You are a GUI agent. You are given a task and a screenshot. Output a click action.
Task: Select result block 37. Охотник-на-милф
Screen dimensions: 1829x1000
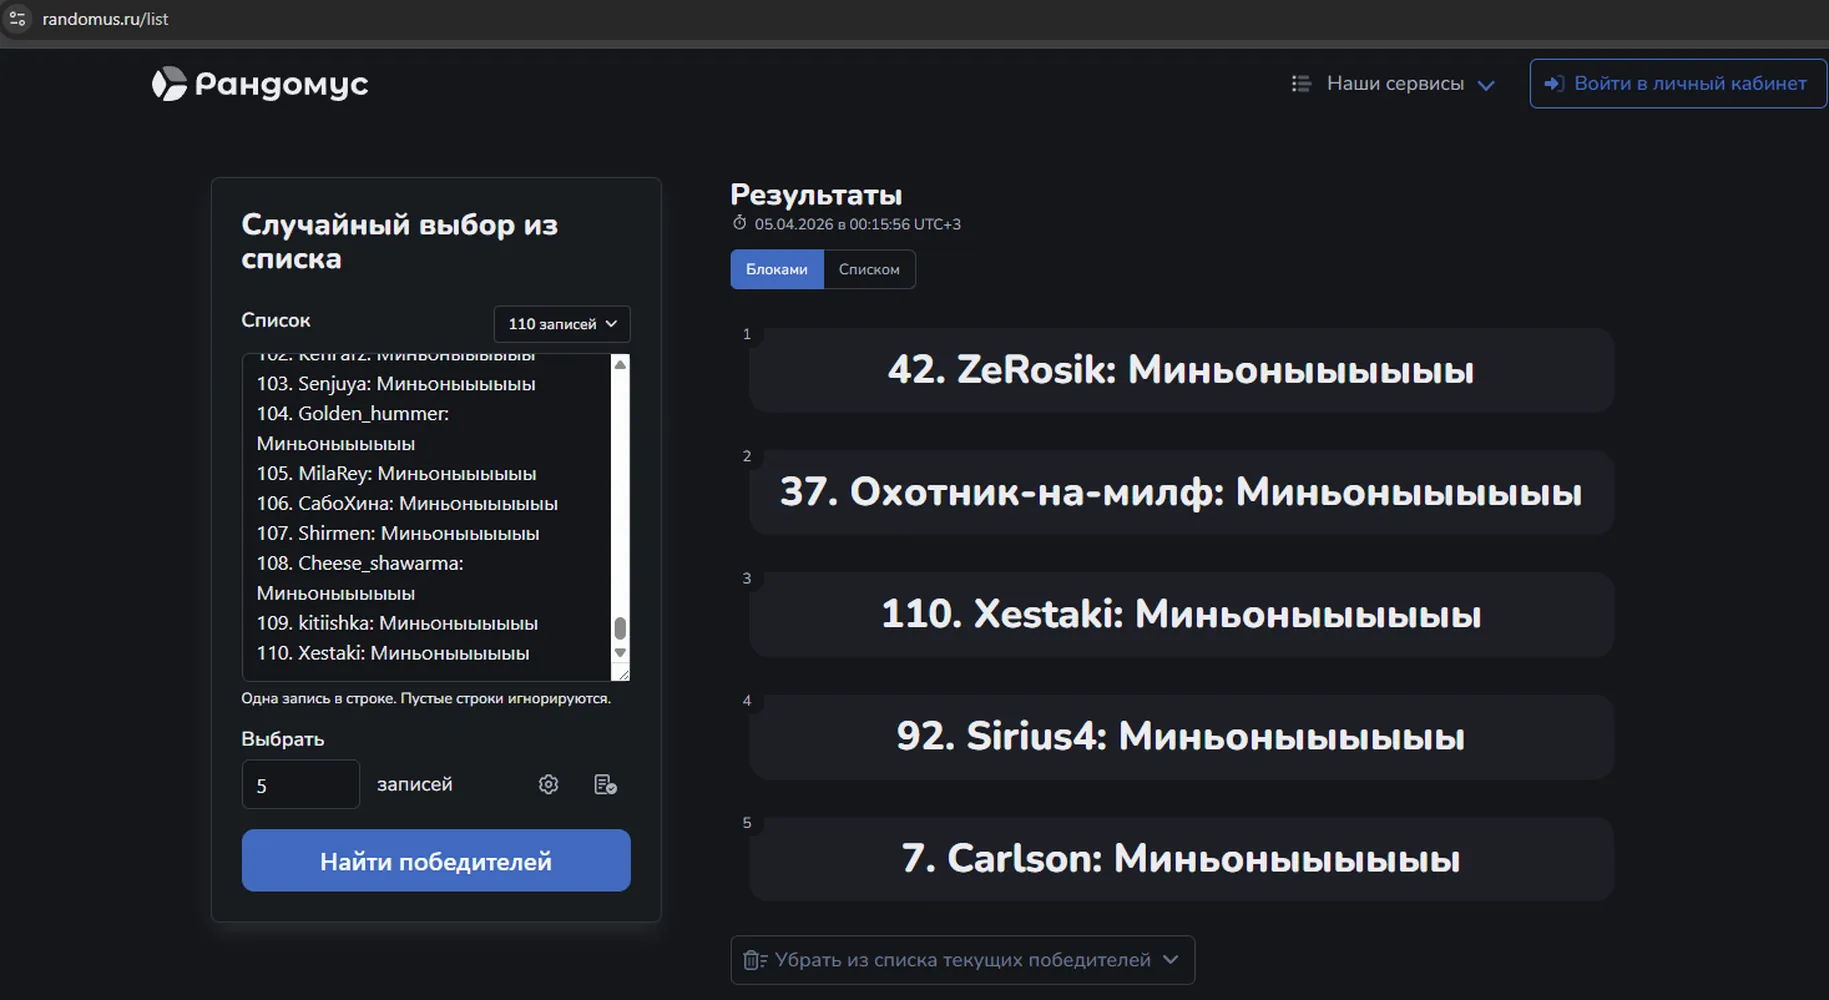[1181, 492]
